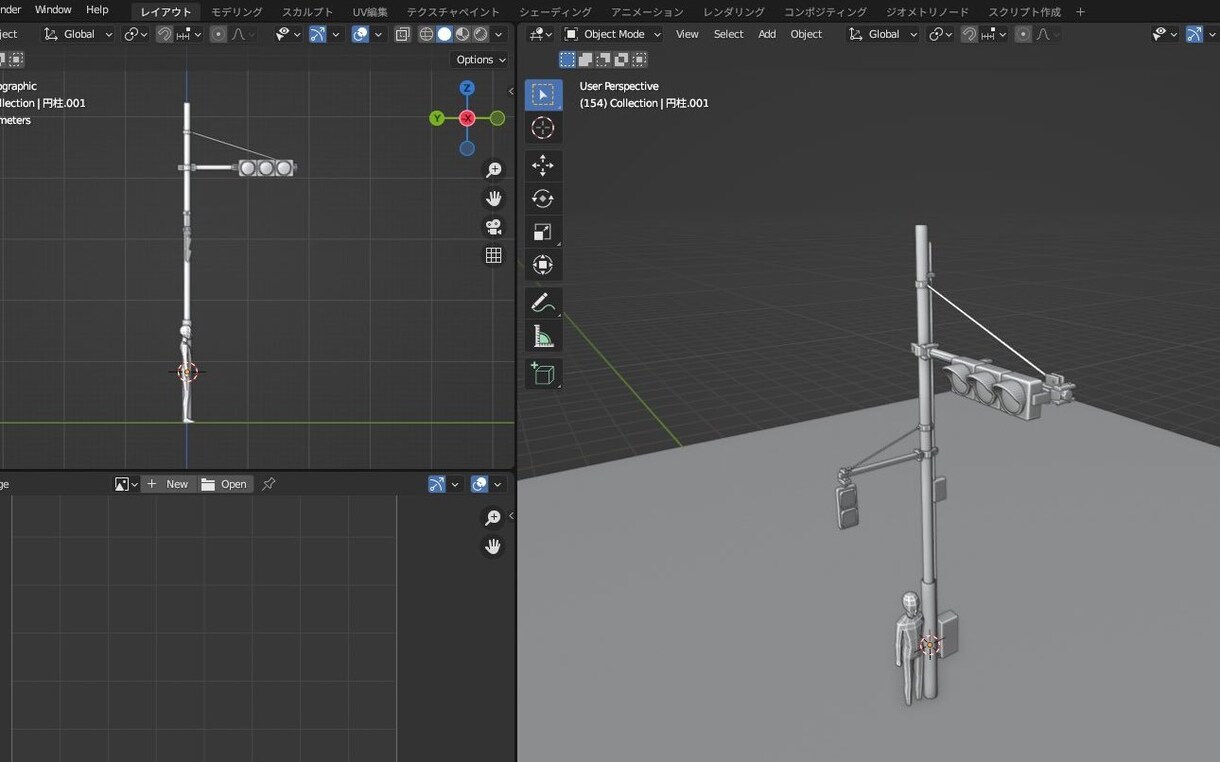Switch to シェーディング workspace tab
The height and width of the screenshot is (762, 1220).
click(555, 12)
